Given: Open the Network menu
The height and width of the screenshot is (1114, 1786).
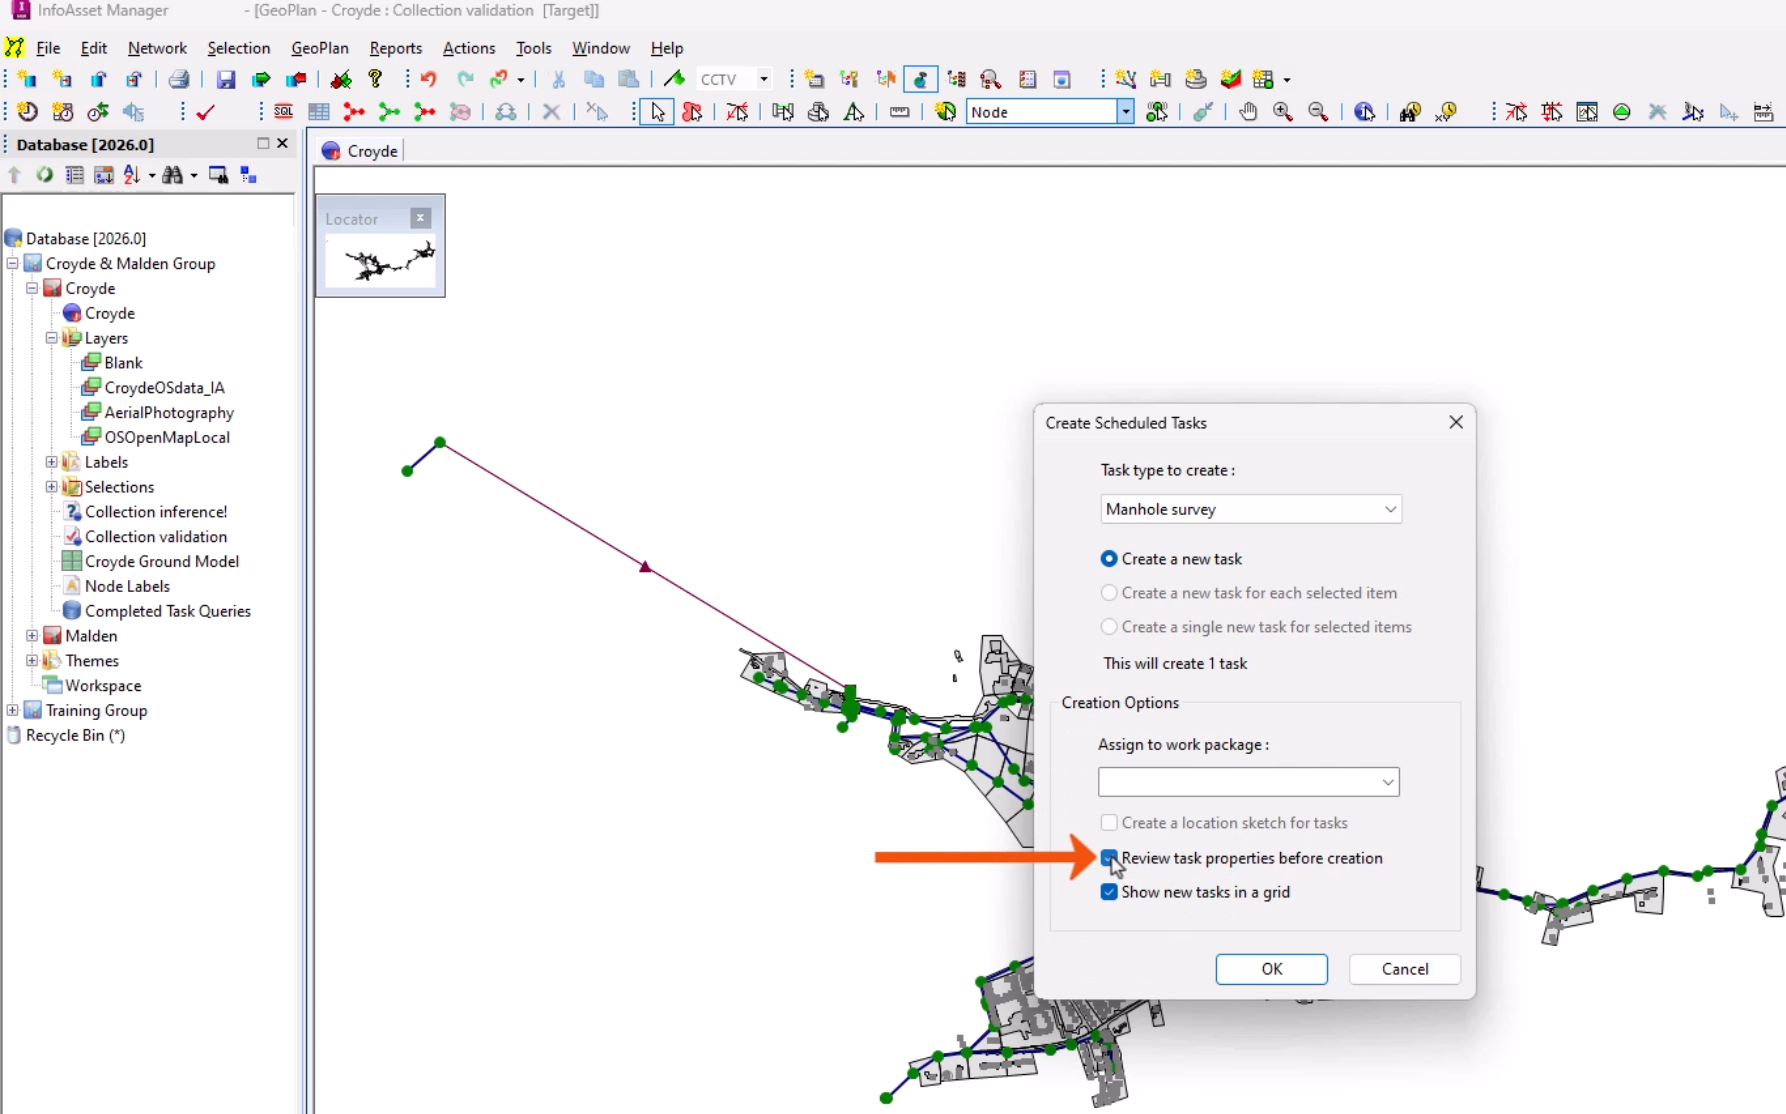Looking at the screenshot, I should (157, 47).
